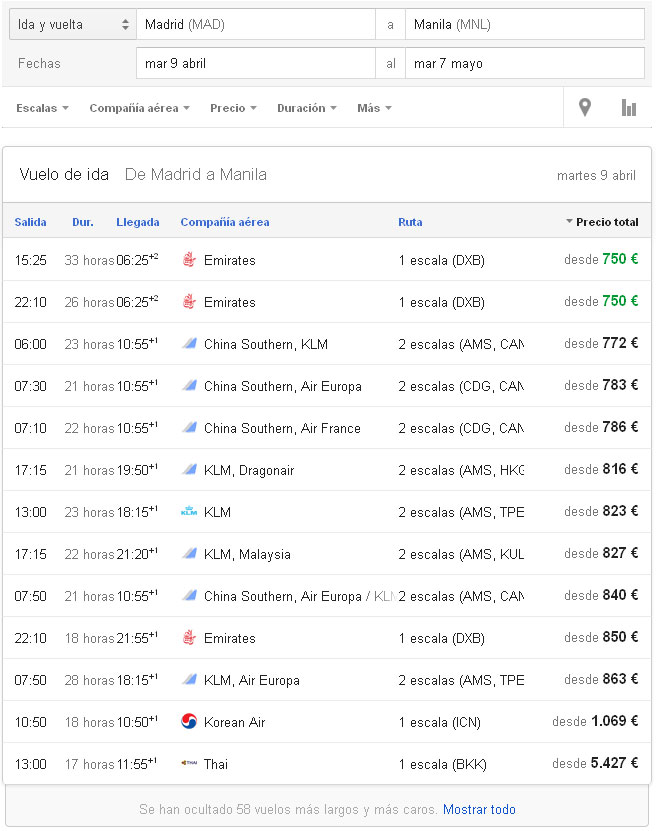Expand the Escalas filter dropdown

(x=42, y=108)
